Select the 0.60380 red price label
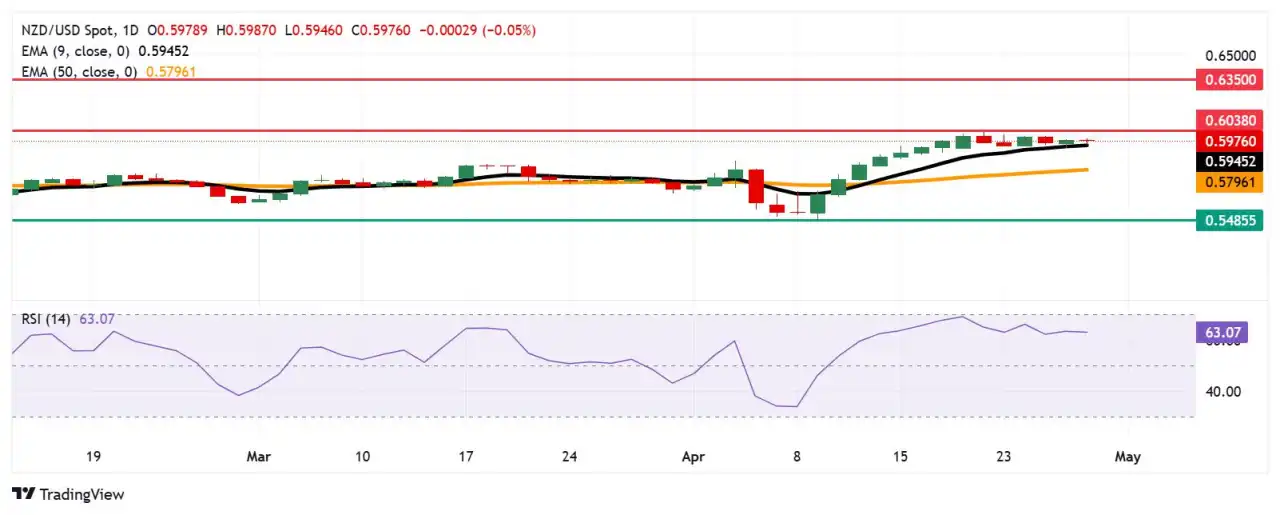Screen dimensions: 1280x515 [1229, 121]
